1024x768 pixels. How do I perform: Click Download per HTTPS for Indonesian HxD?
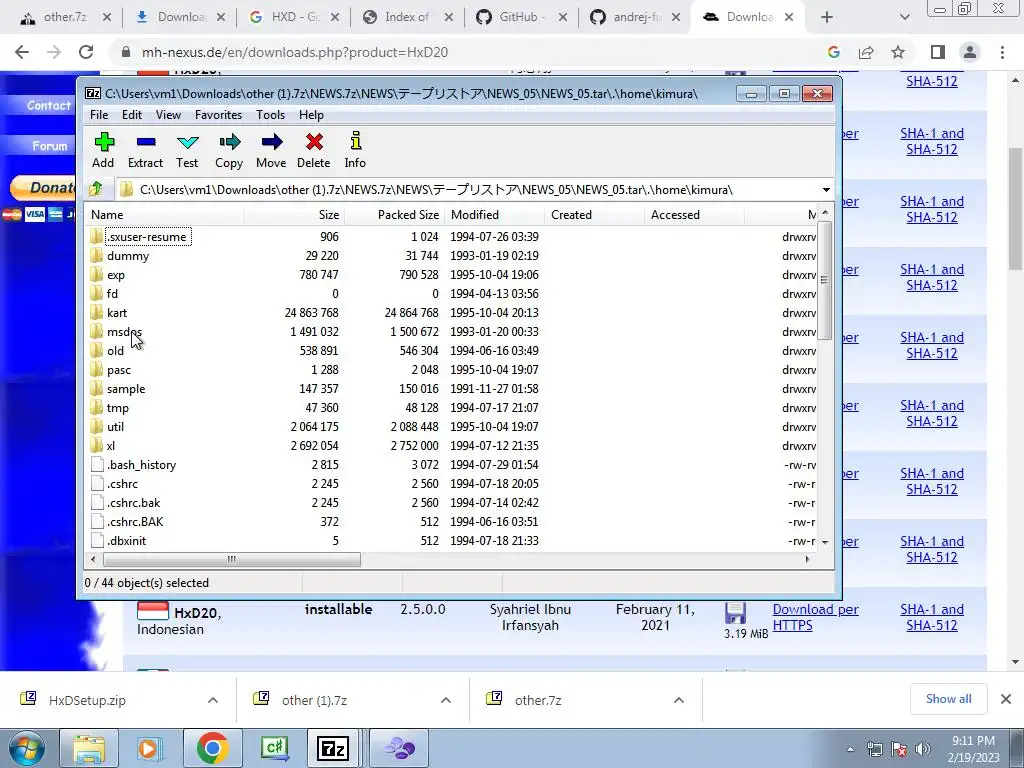point(816,617)
